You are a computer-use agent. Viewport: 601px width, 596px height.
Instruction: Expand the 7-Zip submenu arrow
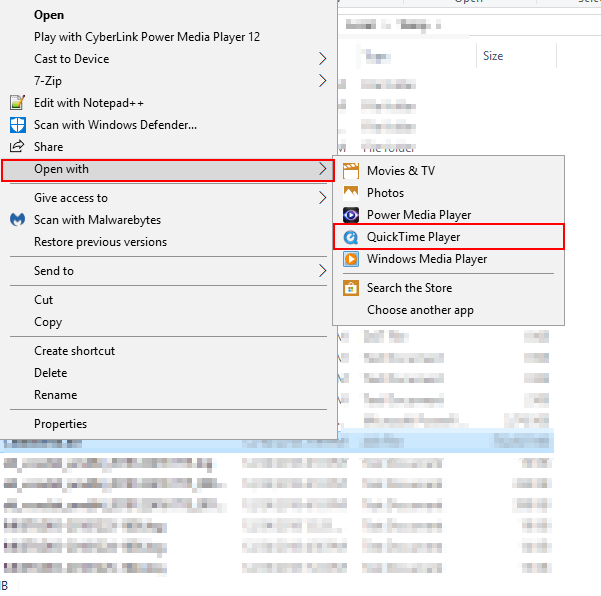pos(322,81)
